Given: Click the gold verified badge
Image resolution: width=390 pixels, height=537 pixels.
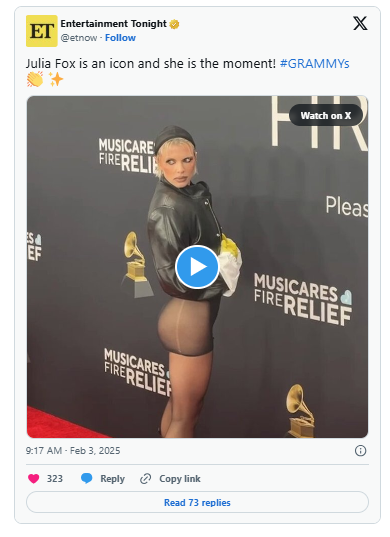Looking at the screenshot, I should [174, 24].
